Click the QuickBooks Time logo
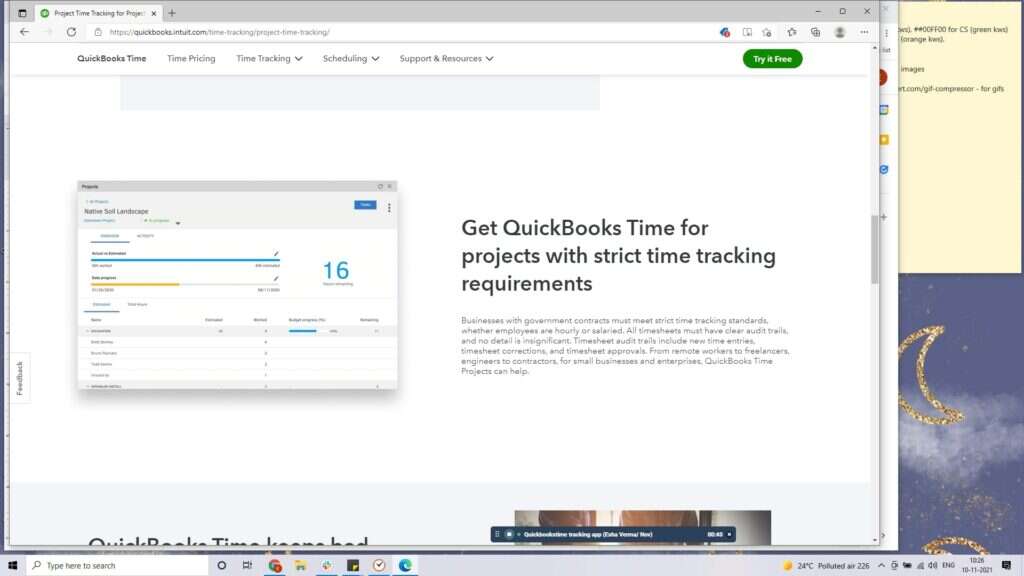 111,58
